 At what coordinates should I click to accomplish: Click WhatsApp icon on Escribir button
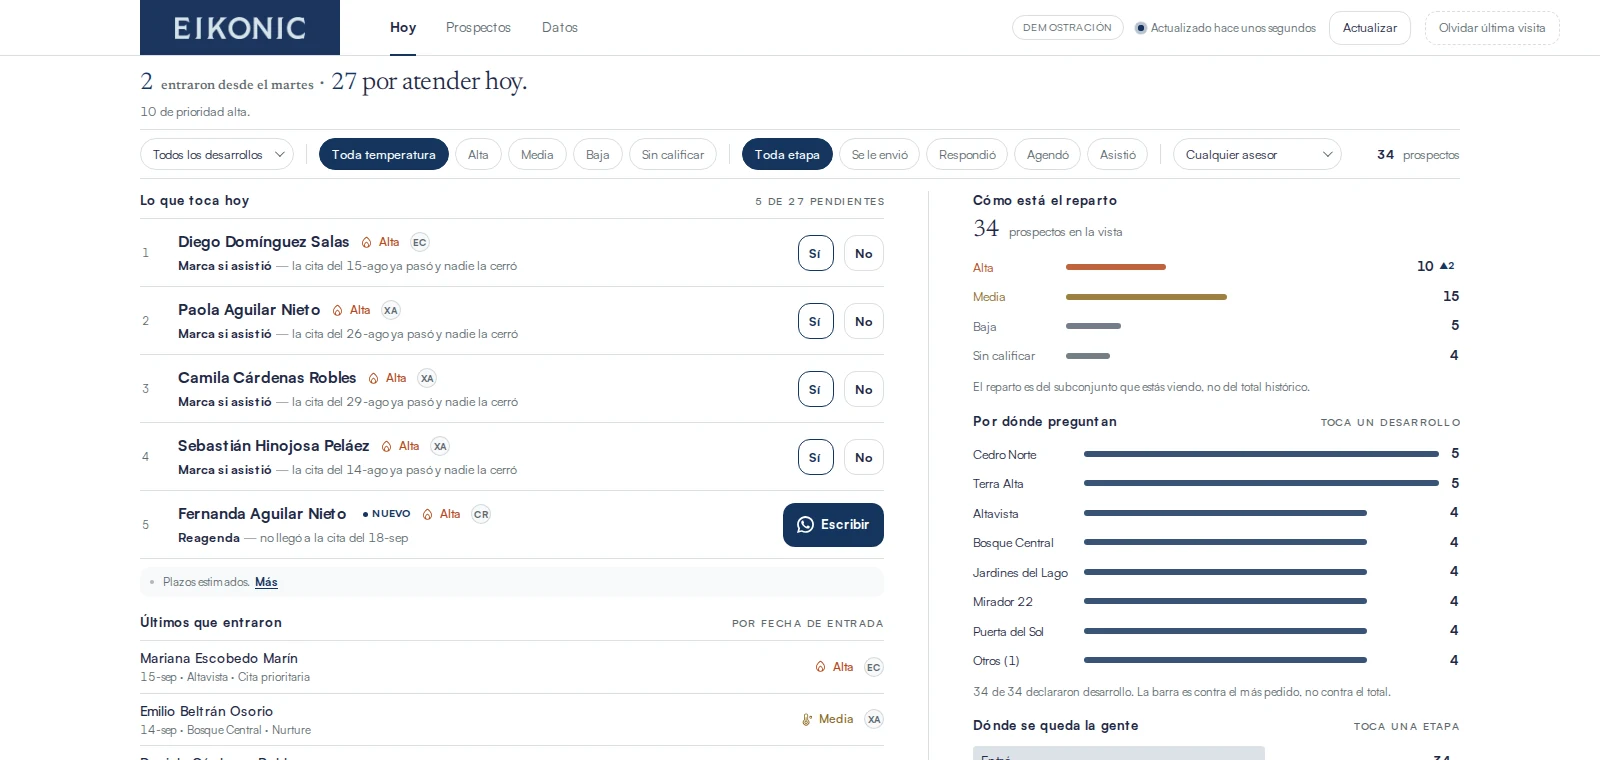(x=805, y=525)
